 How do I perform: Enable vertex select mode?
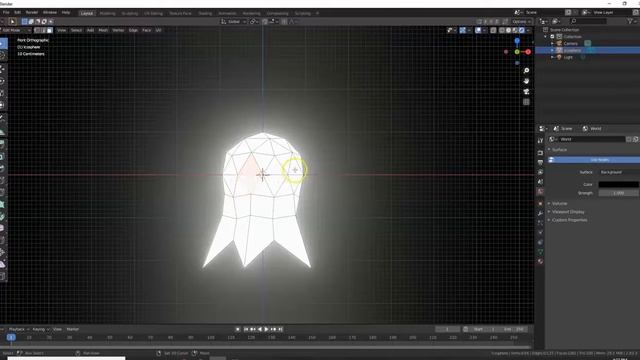tap(37, 30)
